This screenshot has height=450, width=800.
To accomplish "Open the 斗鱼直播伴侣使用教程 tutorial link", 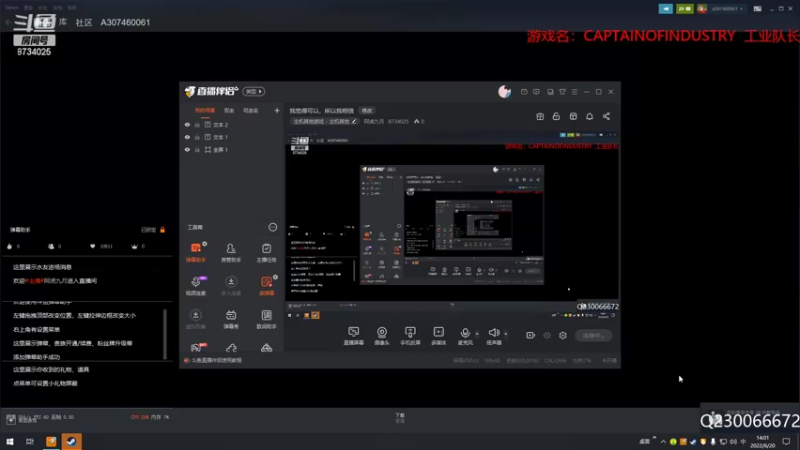I will coord(216,360).
